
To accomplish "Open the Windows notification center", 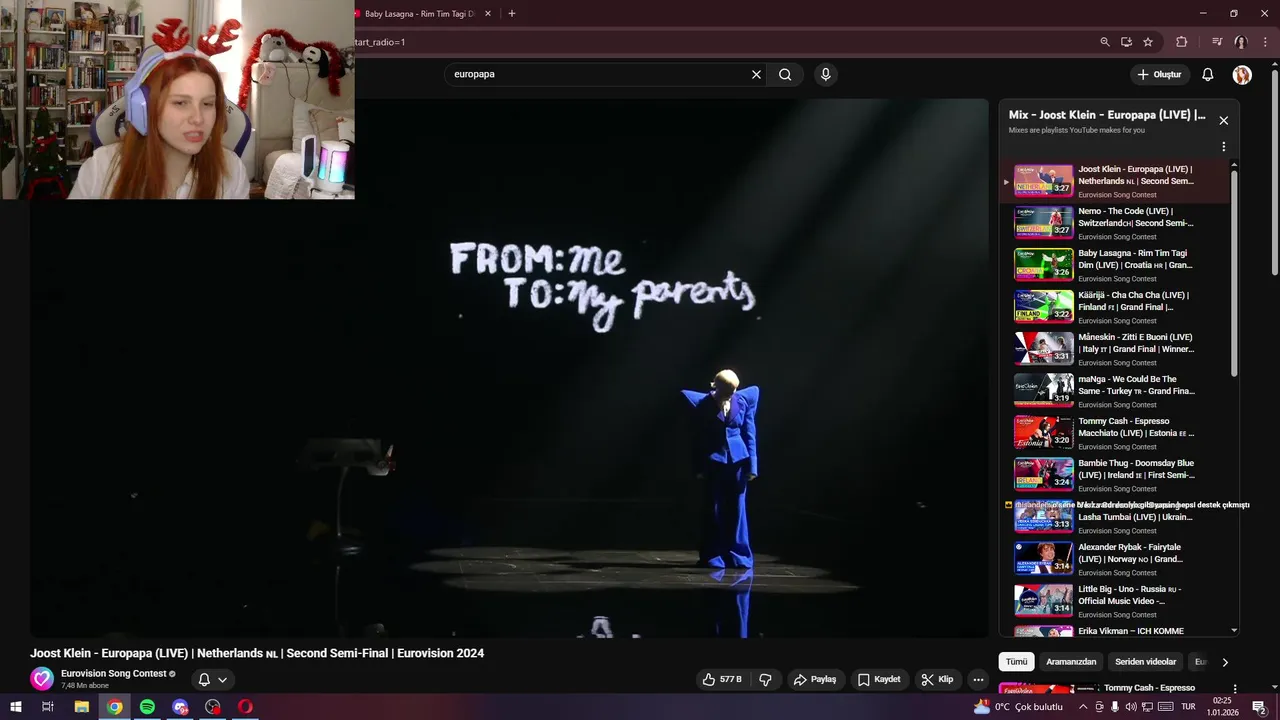I will 1259,707.
